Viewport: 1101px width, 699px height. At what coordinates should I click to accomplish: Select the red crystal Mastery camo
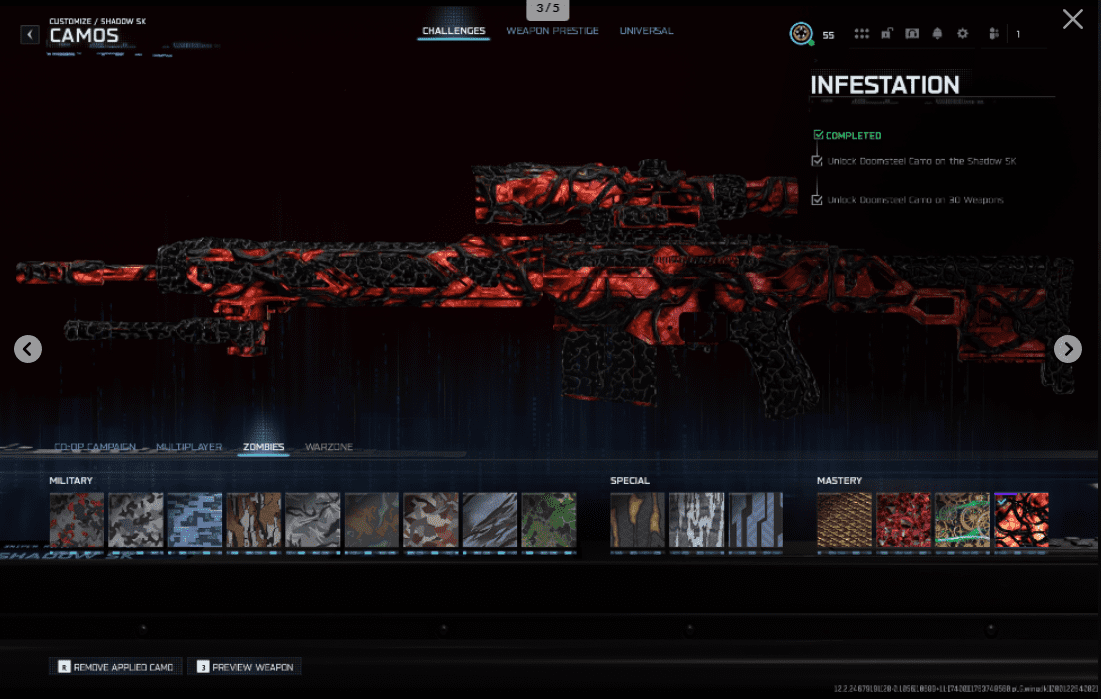903,521
